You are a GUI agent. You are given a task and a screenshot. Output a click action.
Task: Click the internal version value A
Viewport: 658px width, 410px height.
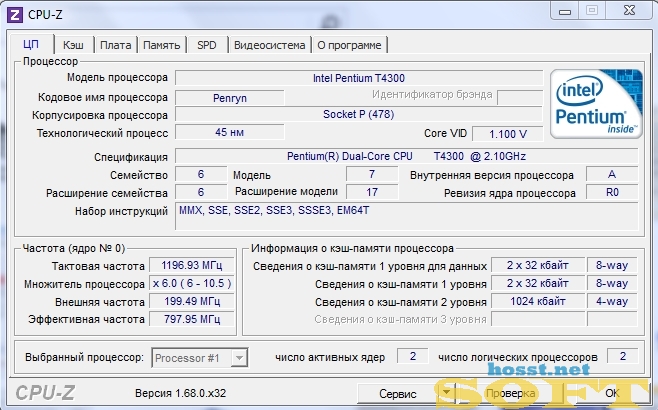[612, 174]
